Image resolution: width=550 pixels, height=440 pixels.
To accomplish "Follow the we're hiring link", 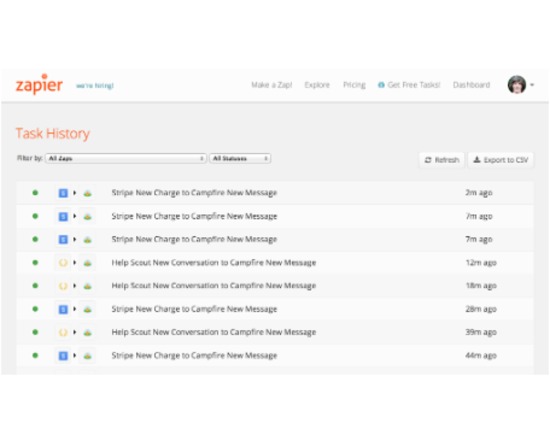I will (95, 86).
